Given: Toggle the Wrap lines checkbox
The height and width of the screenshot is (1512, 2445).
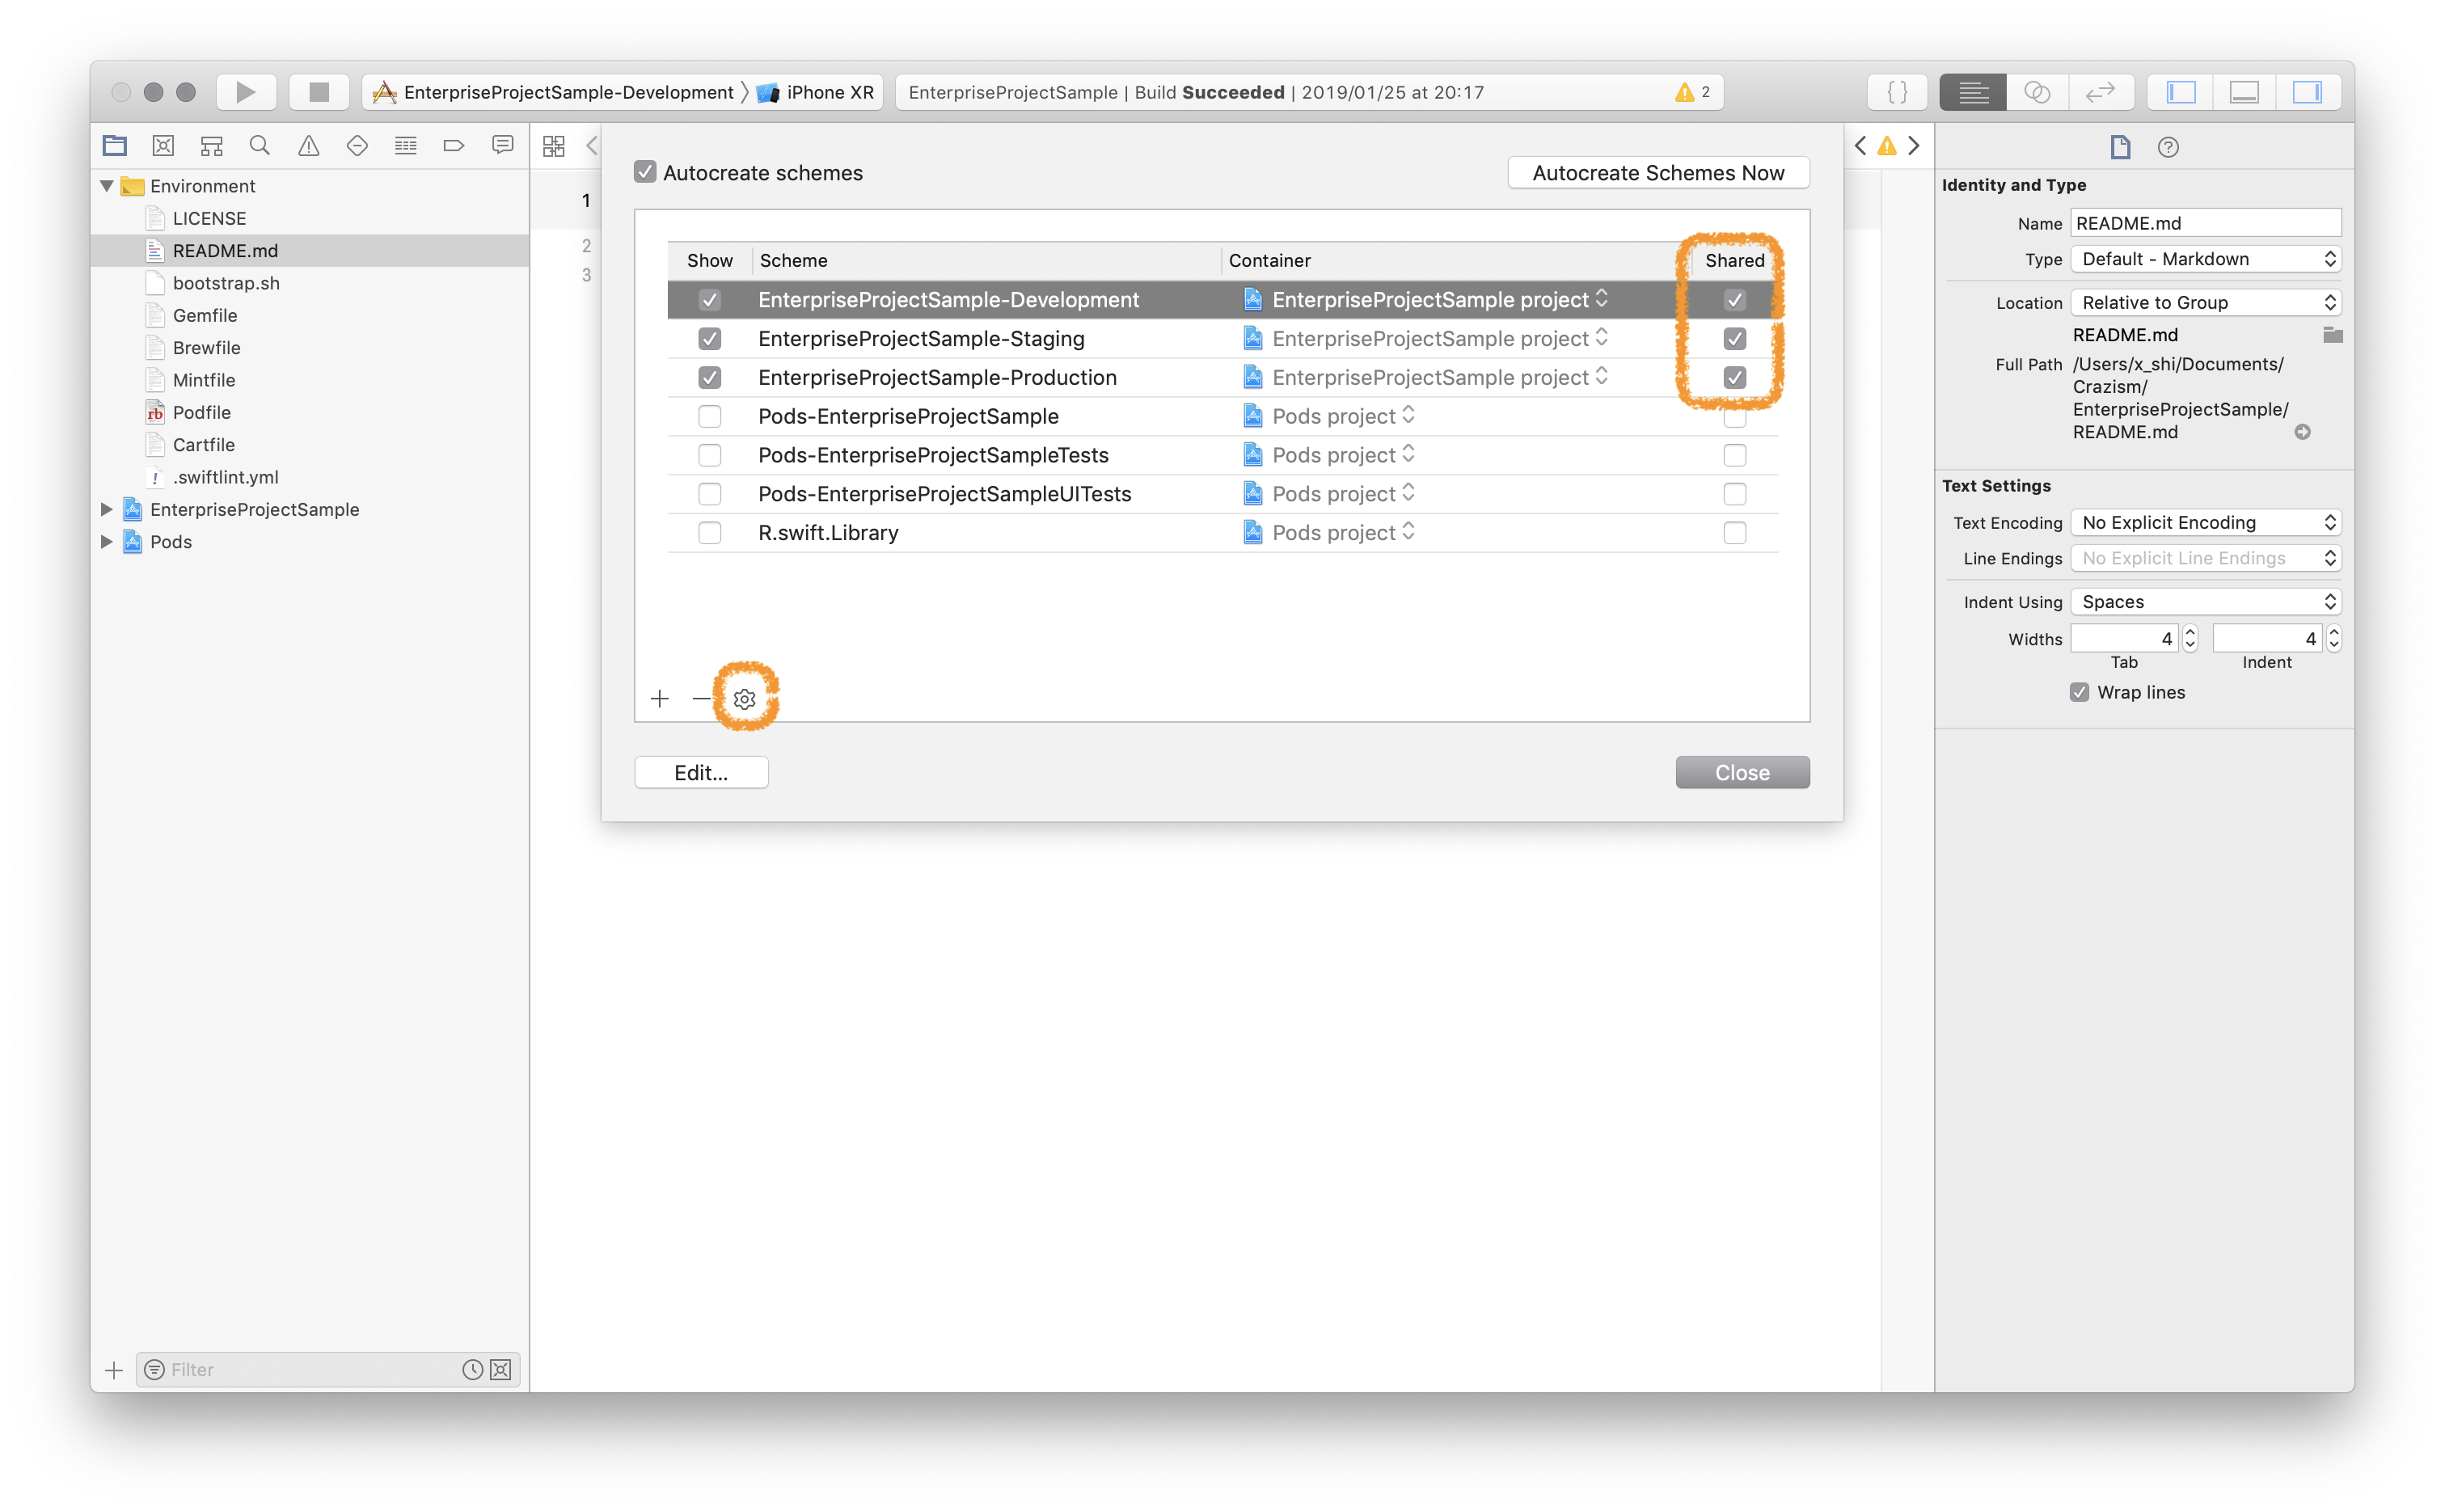Looking at the screenshot, I should click(x=2079, y=692).
